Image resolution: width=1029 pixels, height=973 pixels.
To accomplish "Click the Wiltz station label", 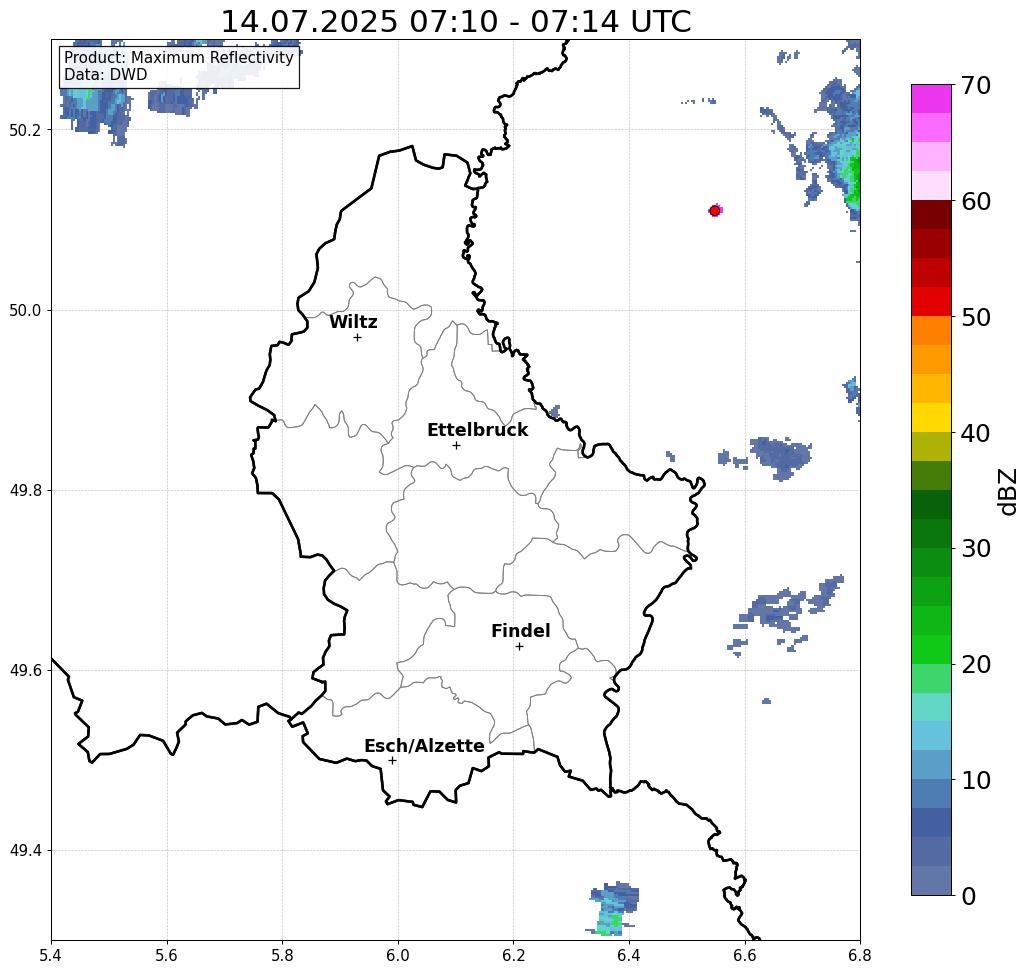I will [353, 321].
